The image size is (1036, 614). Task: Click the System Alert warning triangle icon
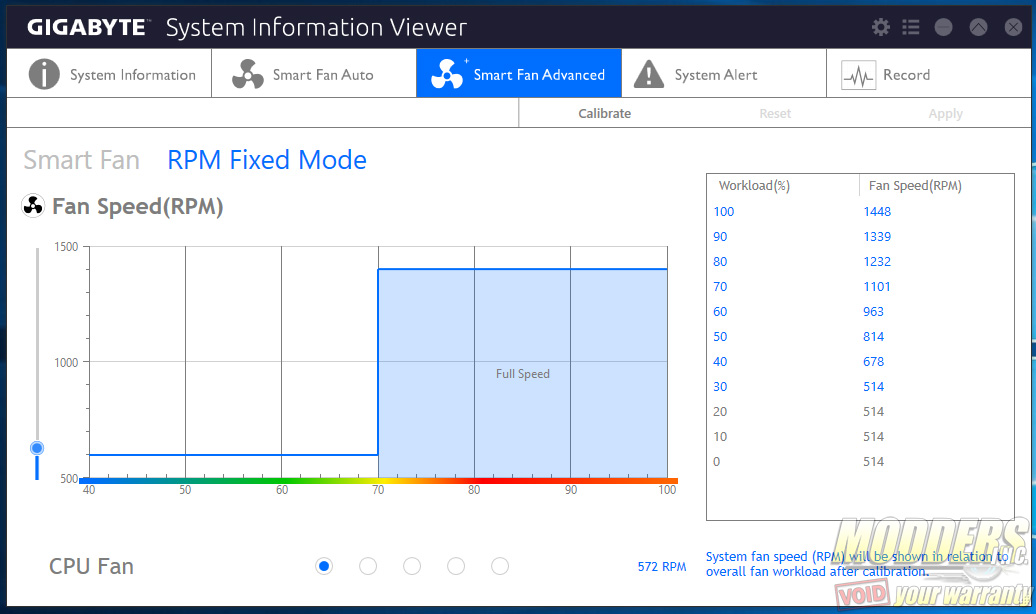(649, 74)
